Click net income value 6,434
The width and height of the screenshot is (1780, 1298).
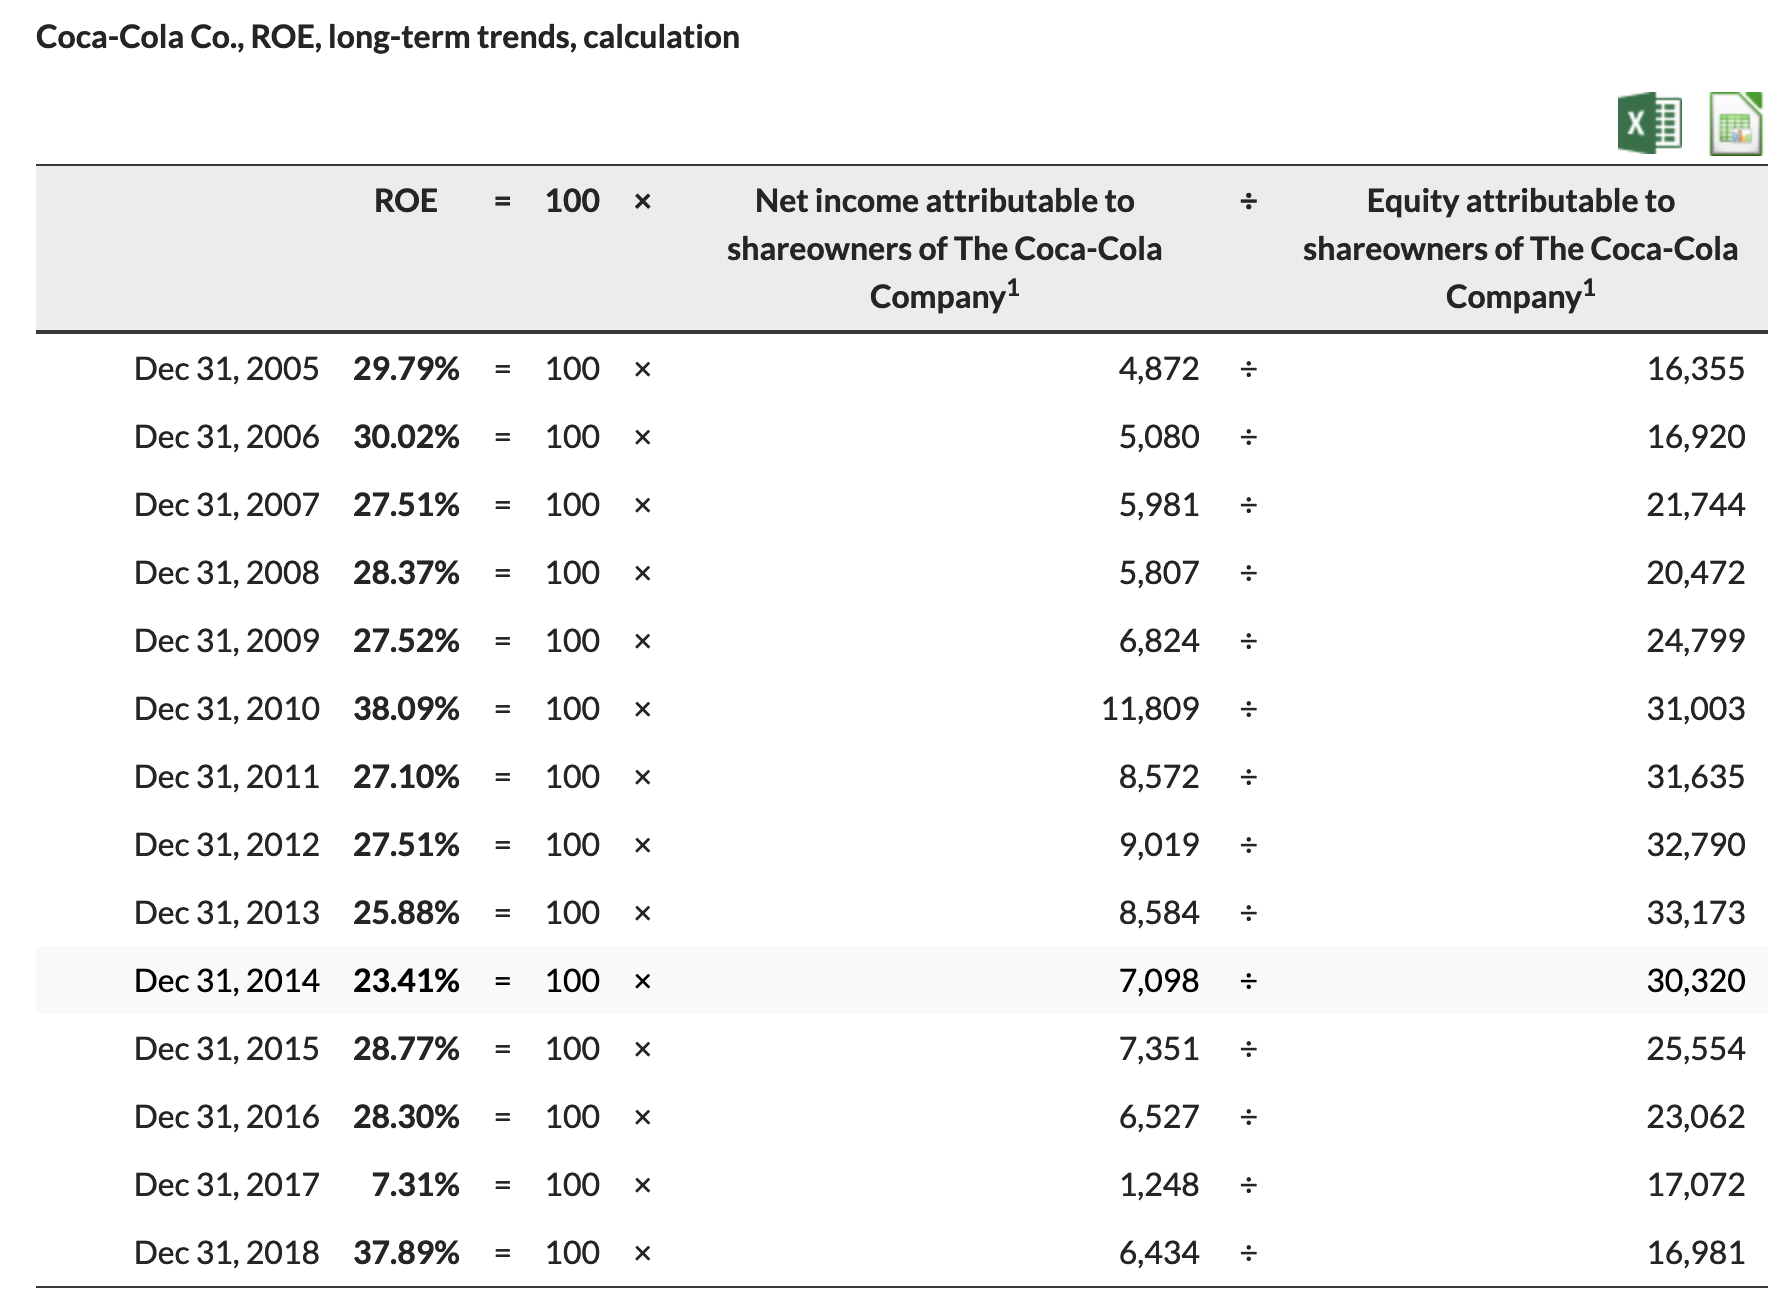tap(1158, 1253)
